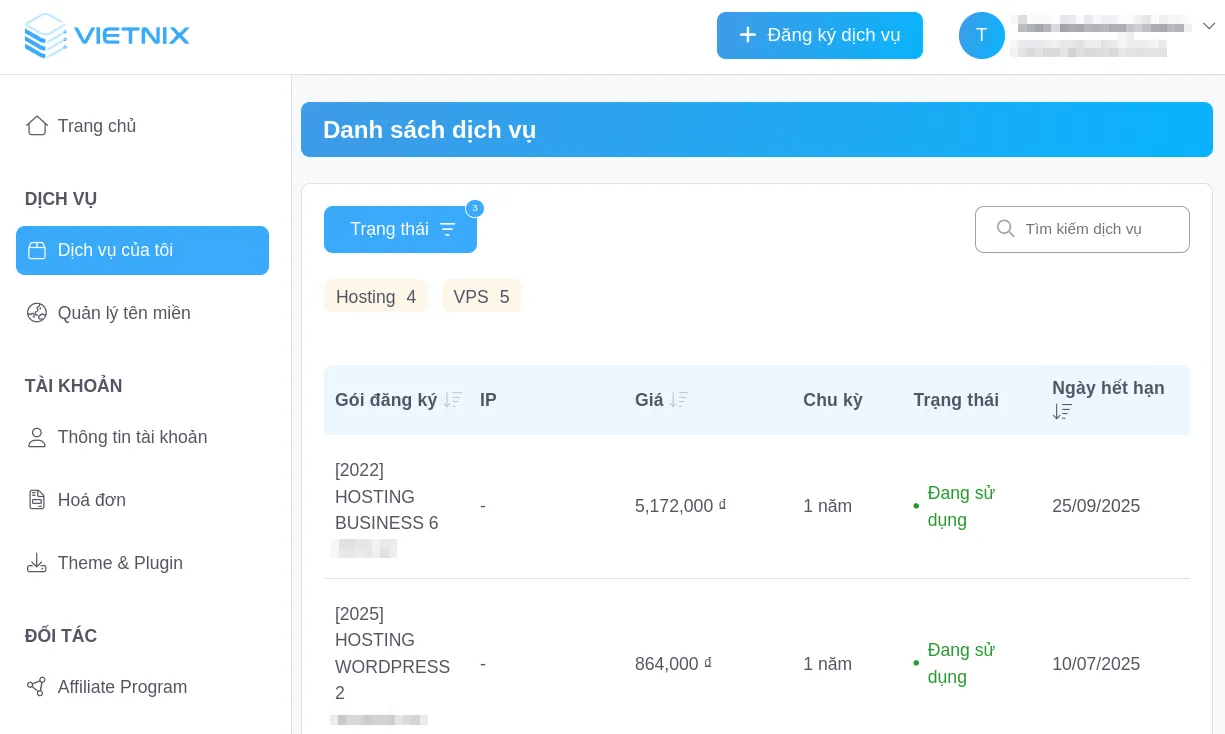1225x734 pixels.
Task: Click expiry date 10/07/2025
Action: tap(1096, 664)
